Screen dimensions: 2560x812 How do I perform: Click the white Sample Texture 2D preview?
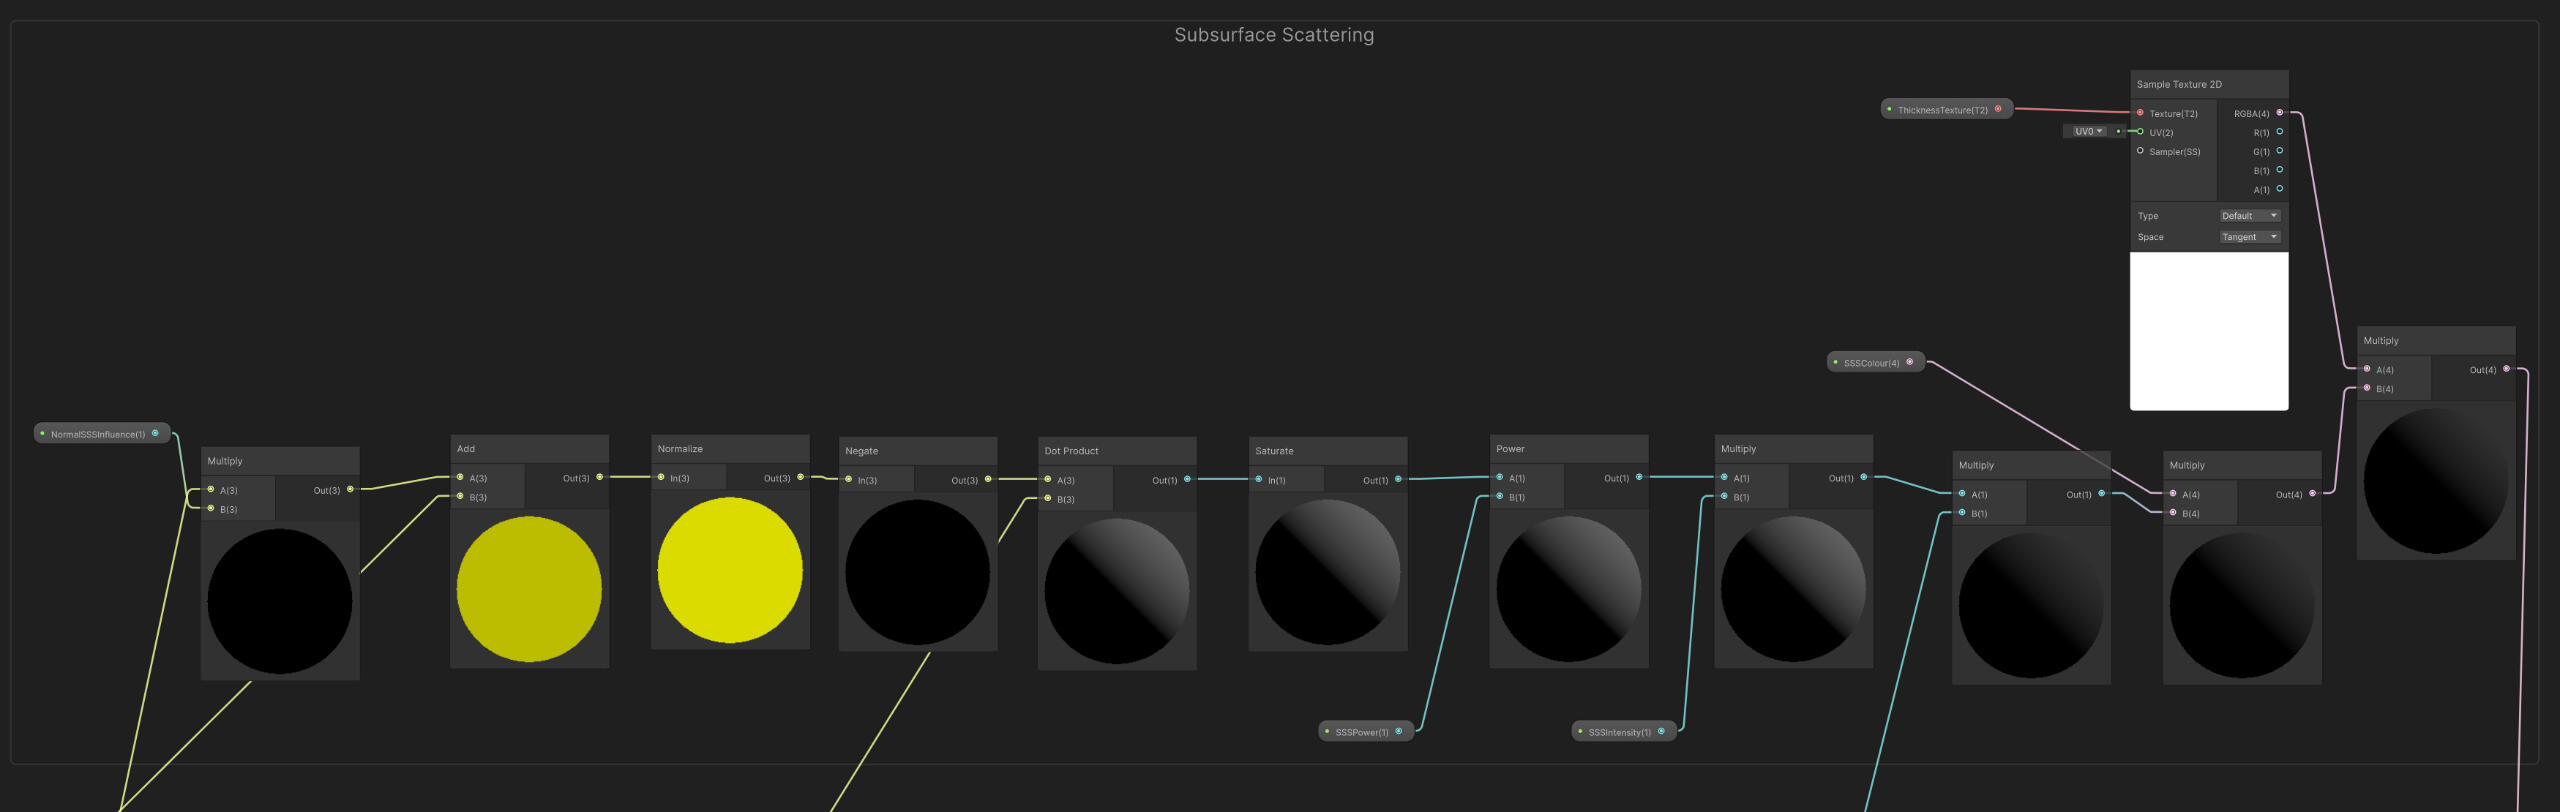pyautogui.click(x=2208, y=331)
